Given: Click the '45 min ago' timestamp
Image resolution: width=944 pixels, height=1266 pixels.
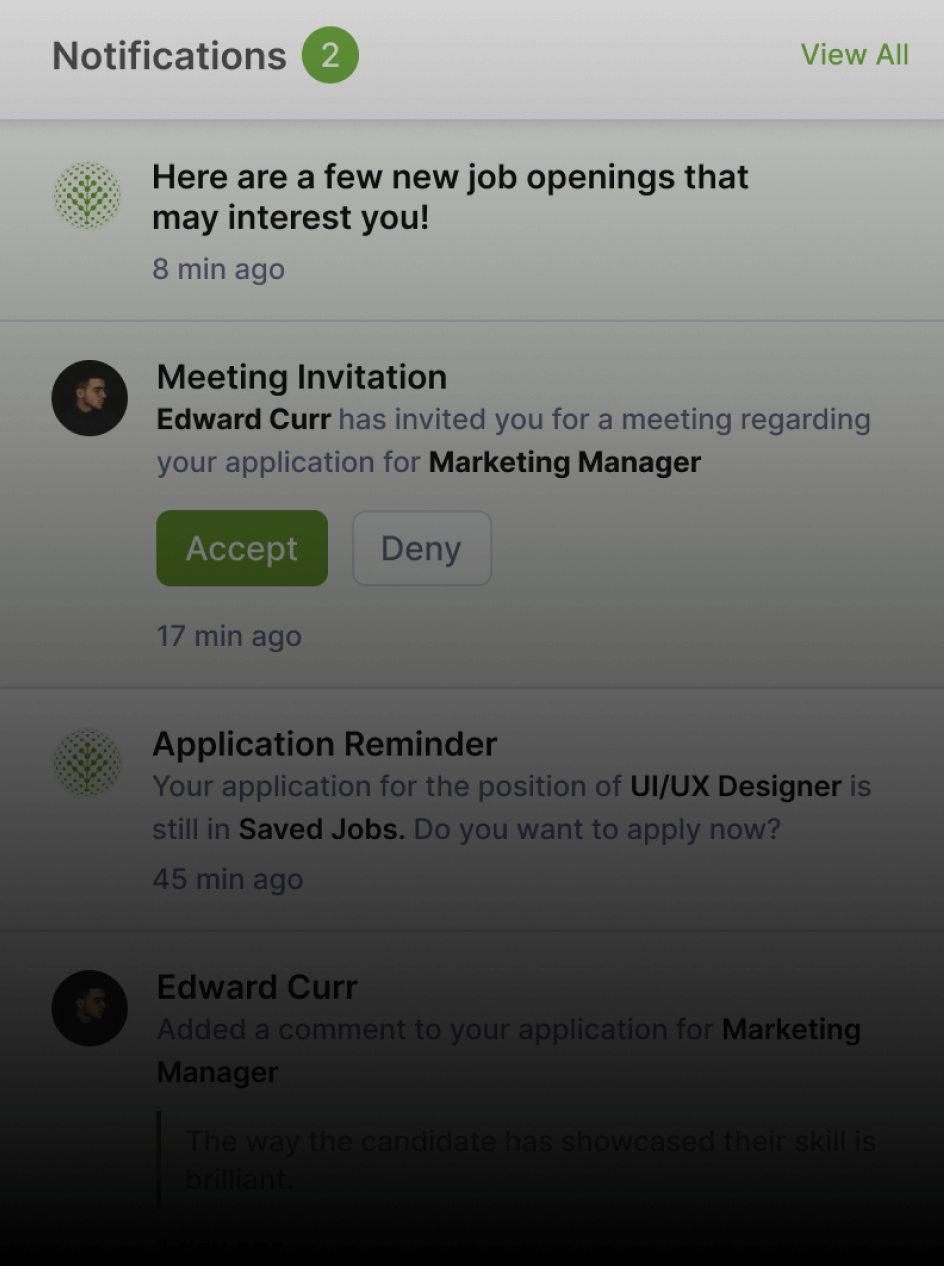Looking at the screenshot, I should pos(228,880).
